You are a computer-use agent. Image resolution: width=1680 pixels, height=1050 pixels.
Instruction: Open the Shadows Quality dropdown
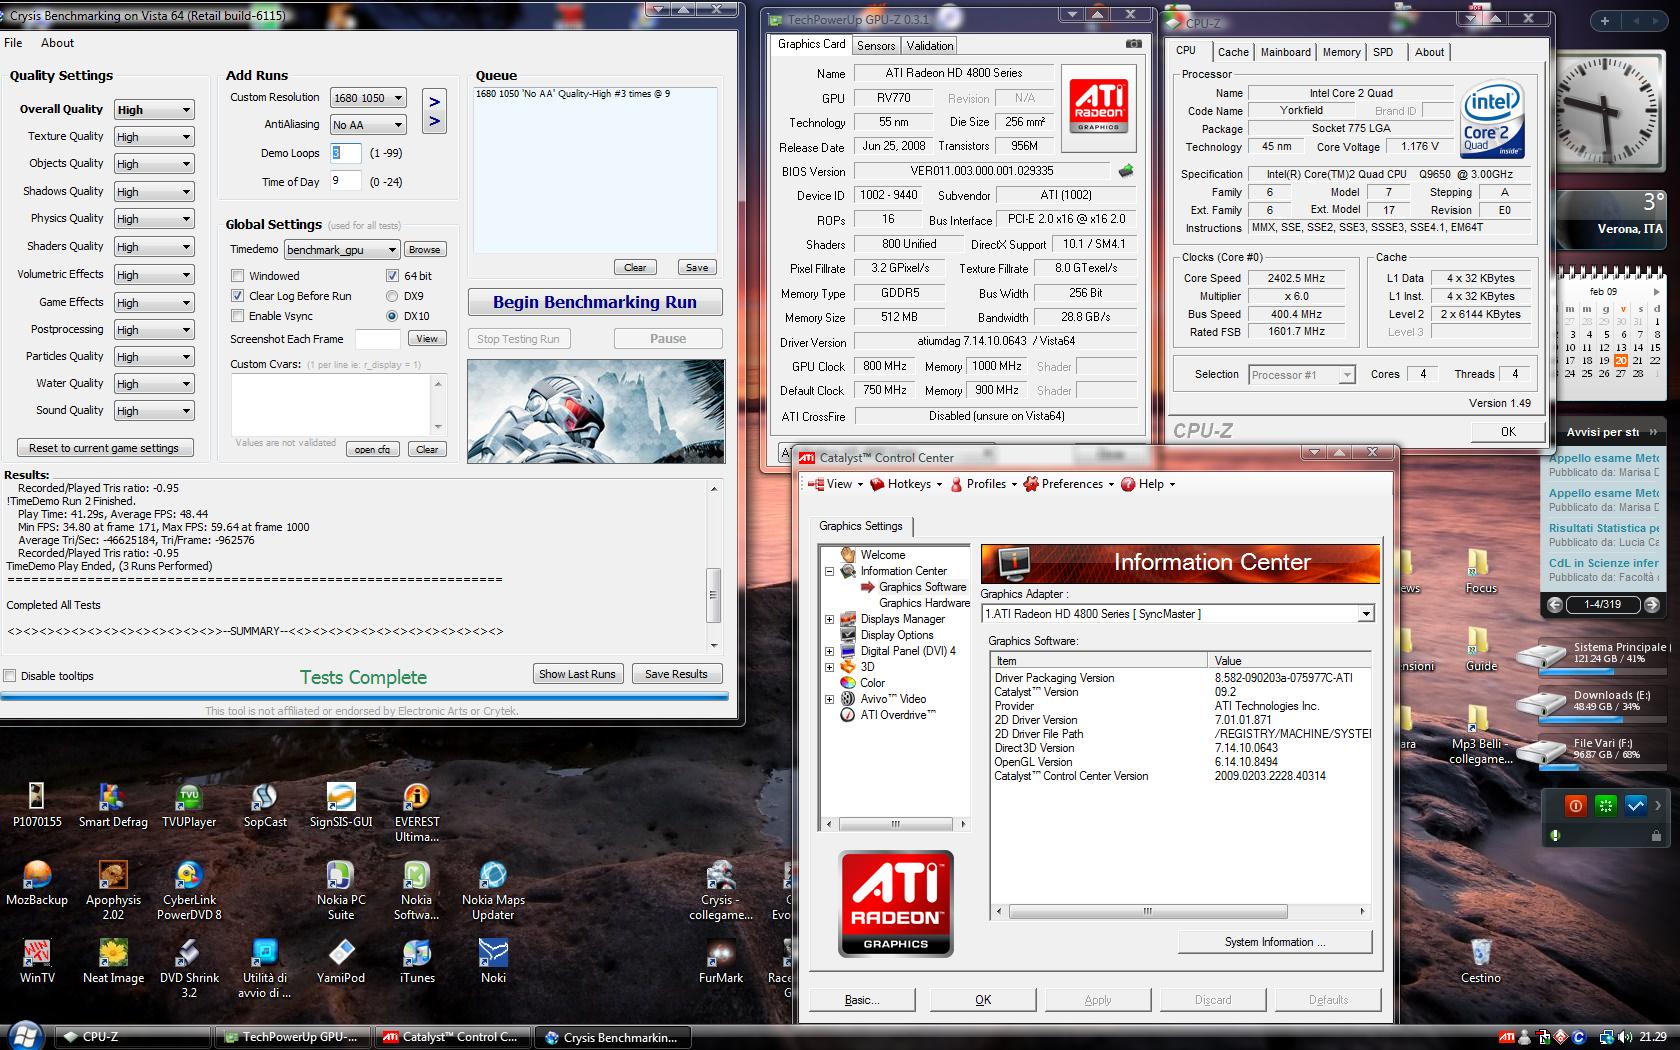154,192
